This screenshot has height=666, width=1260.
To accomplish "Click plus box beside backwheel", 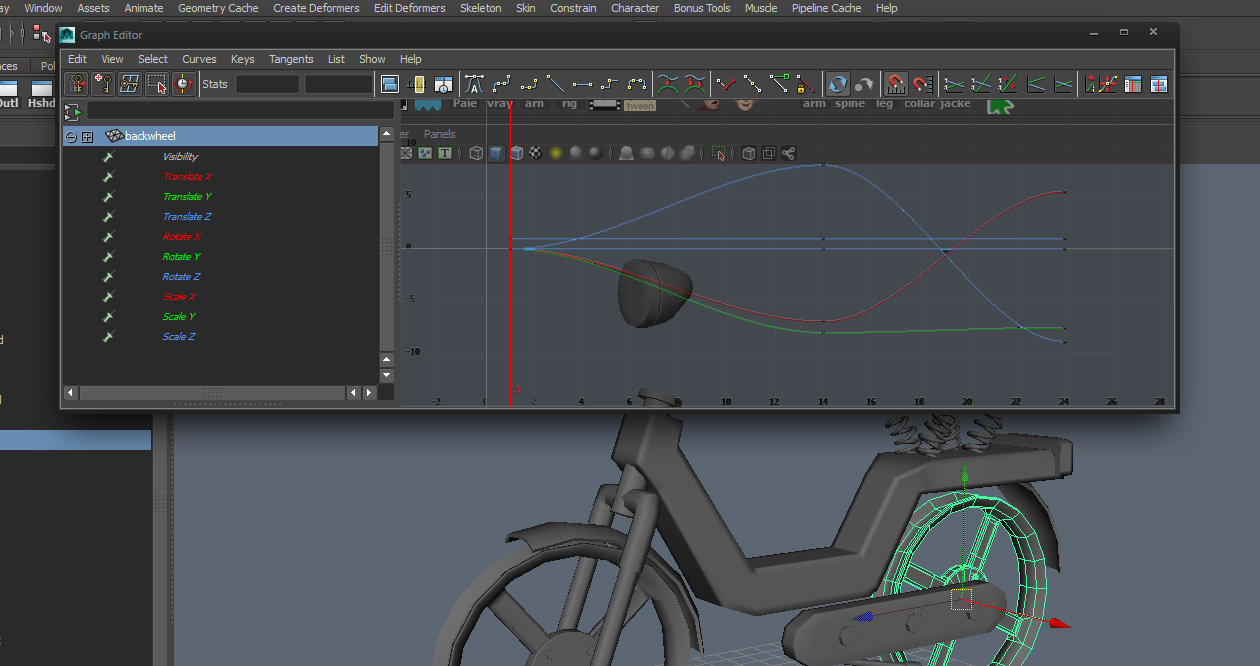I will pyautogui.click(x=87, y=136).
